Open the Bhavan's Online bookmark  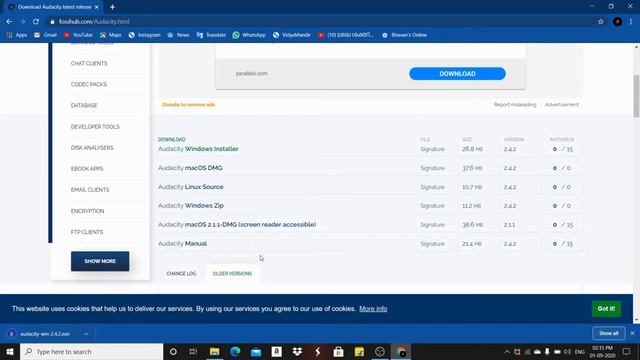404,35
